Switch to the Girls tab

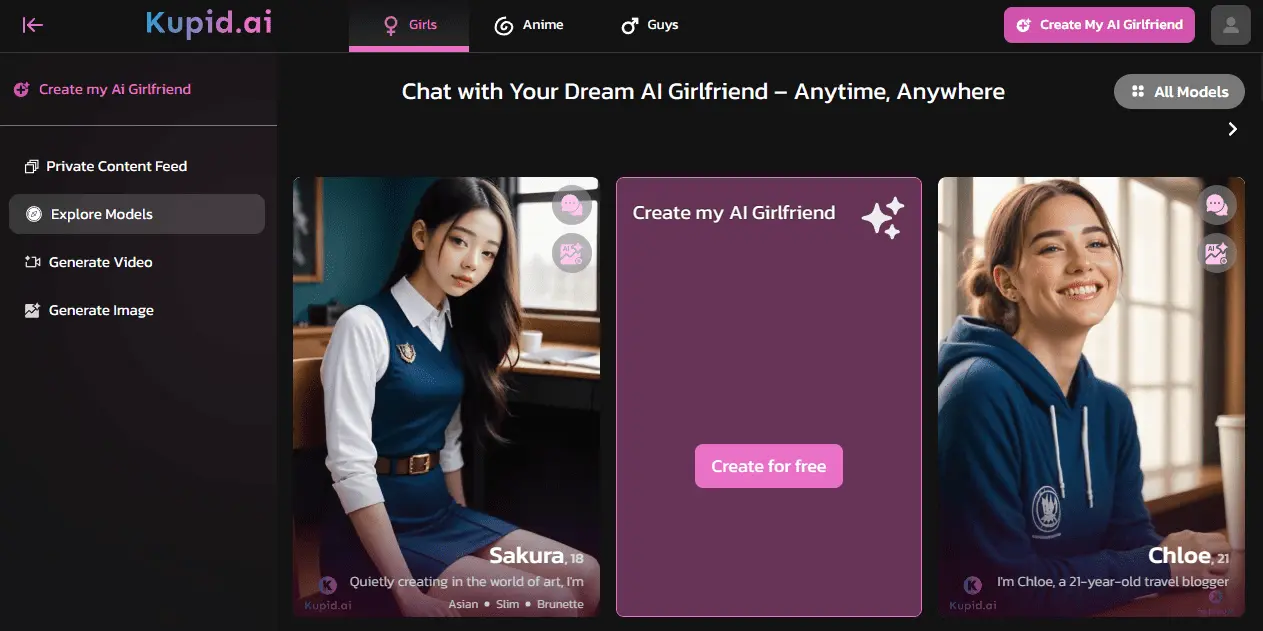coord(409,25)
